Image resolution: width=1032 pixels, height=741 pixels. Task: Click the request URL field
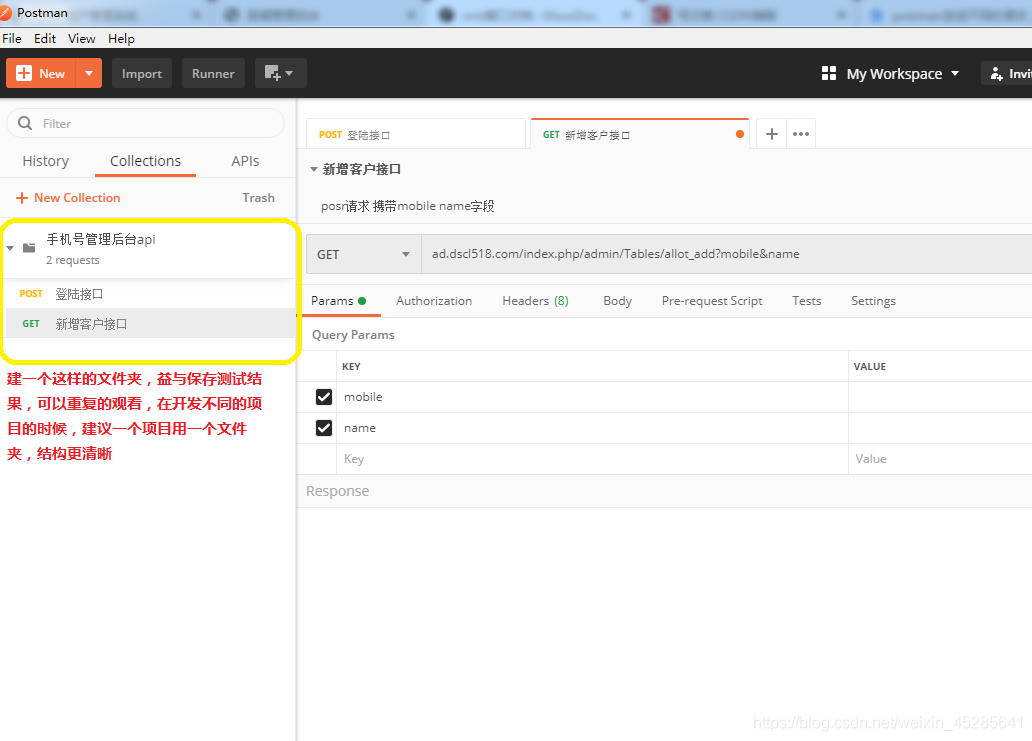point(727,254)
